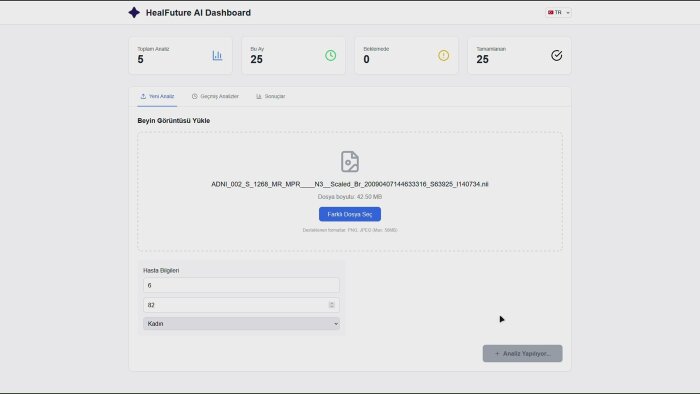Click the Bu Ay value 25

click(x=256, y=59)
